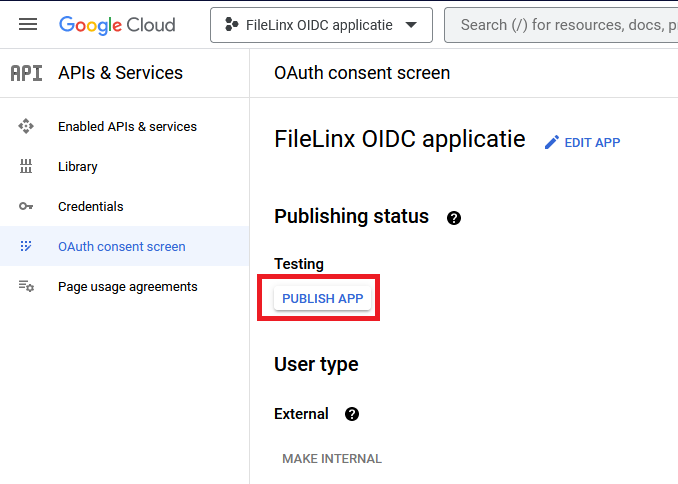Click the API logo icon
678x484 pixels.
(x=26, y=73)
